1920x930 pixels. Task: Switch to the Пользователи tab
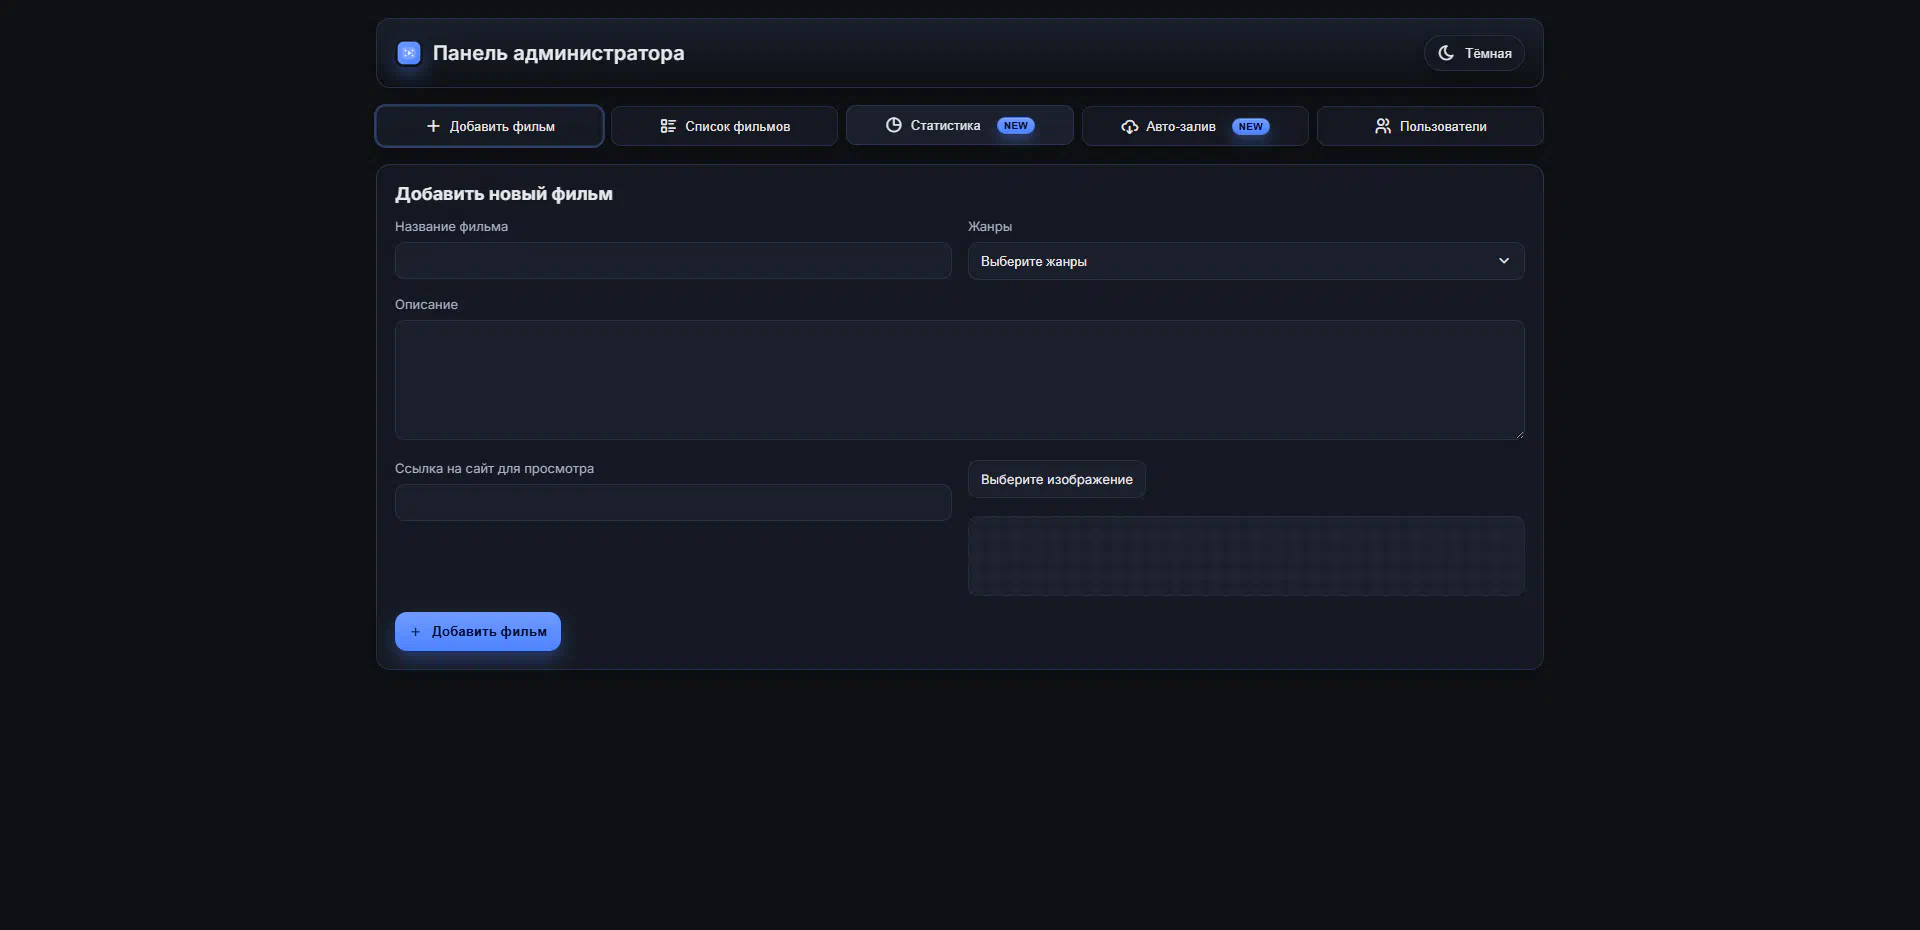pyautogui.click(x=1430, y=126)
